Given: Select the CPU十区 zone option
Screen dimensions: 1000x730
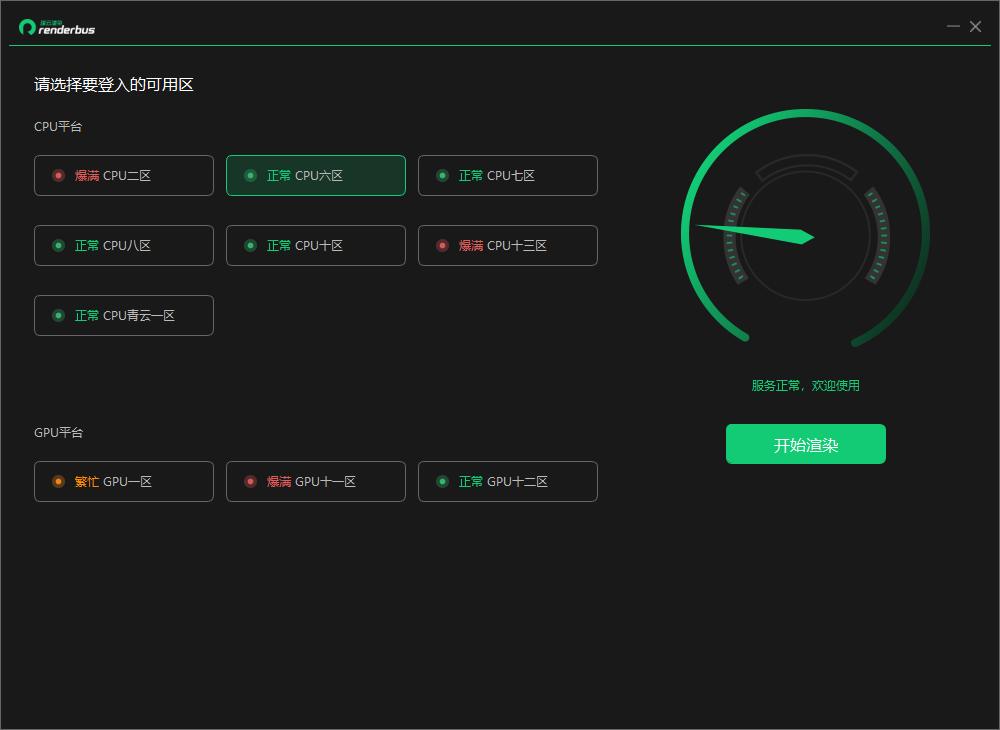Looking at the screenshot, I should [x=316, y=245].
